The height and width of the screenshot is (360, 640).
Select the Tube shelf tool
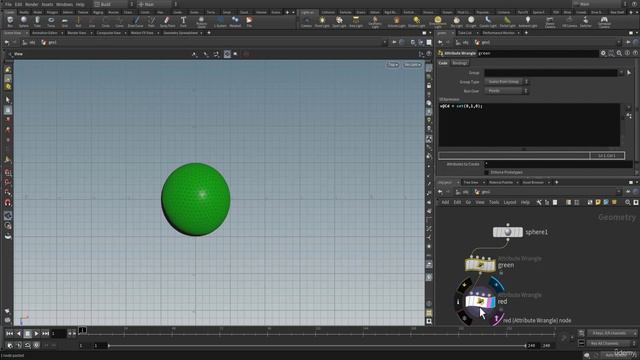(x=37, y=22)
